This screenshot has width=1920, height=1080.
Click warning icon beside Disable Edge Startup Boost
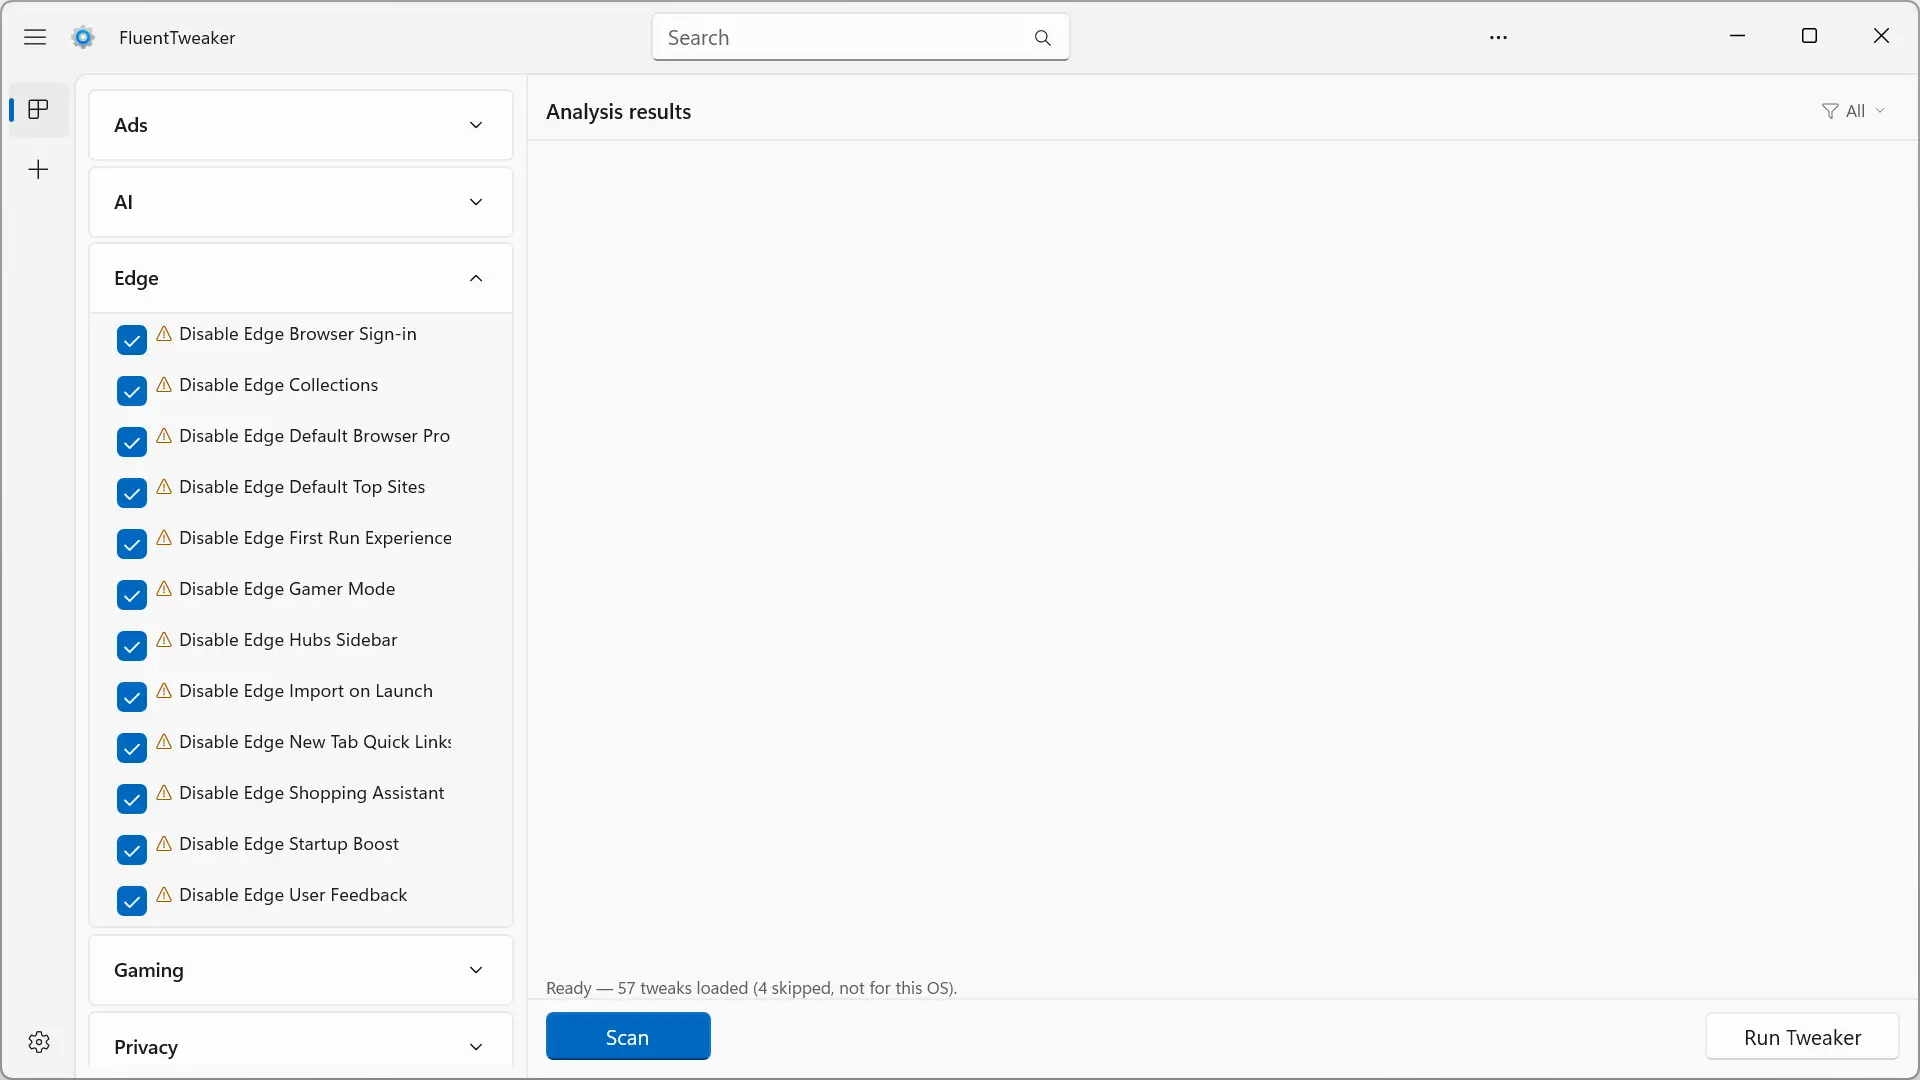(x=164, y=844)
